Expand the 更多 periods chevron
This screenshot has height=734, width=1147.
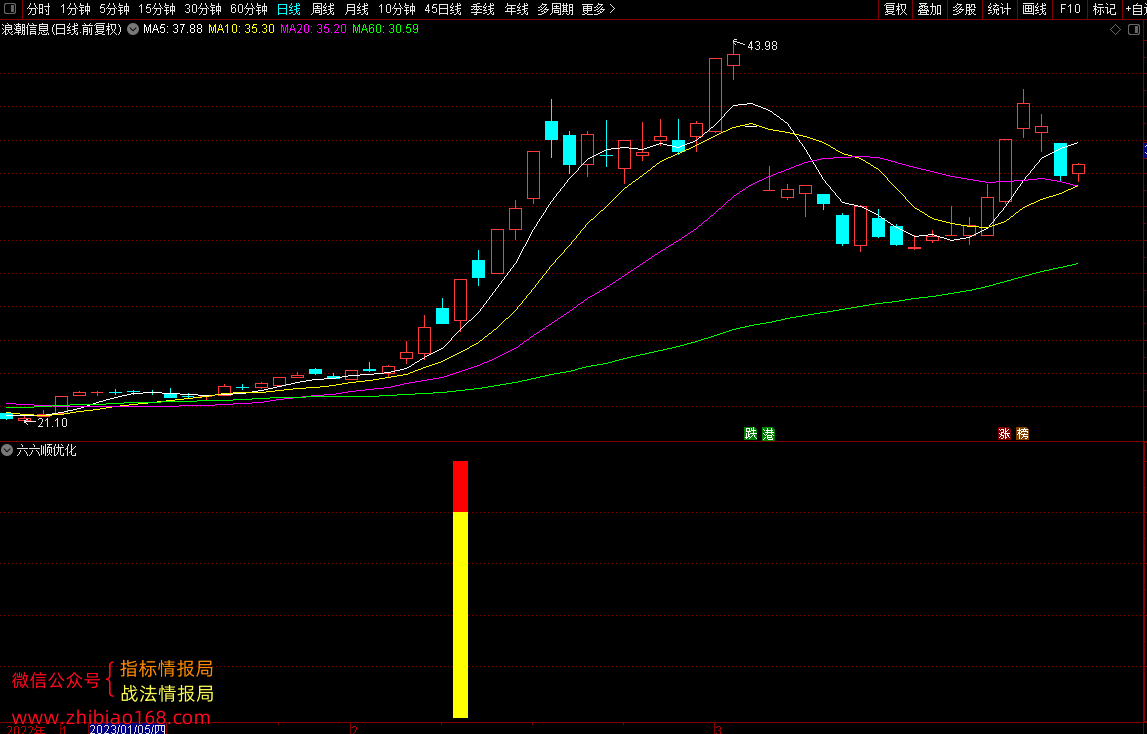(x=612, y=9)
